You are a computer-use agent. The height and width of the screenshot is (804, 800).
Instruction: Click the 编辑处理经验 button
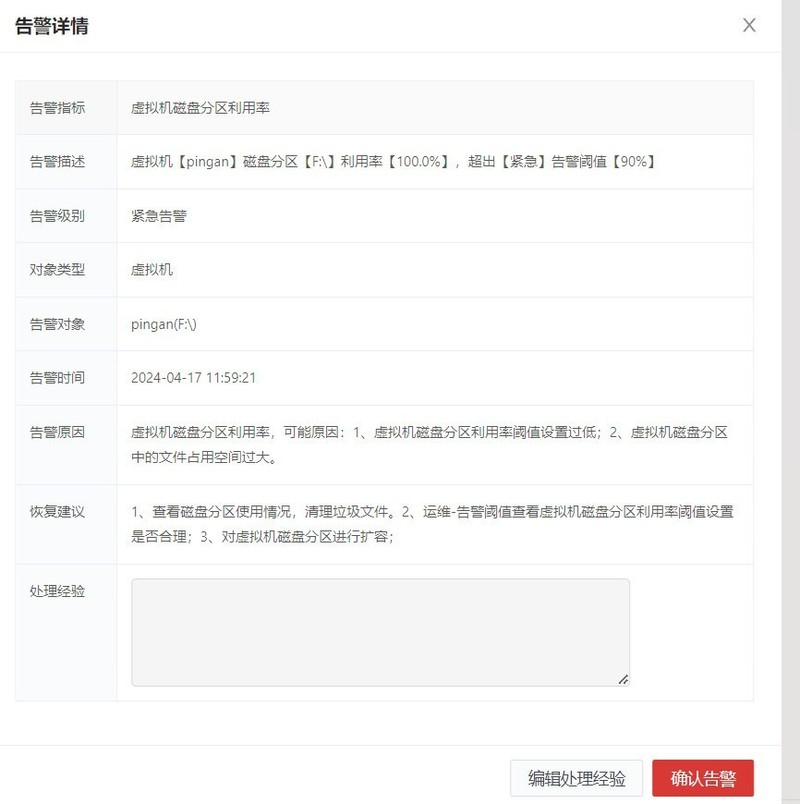(x=576, y=776)
